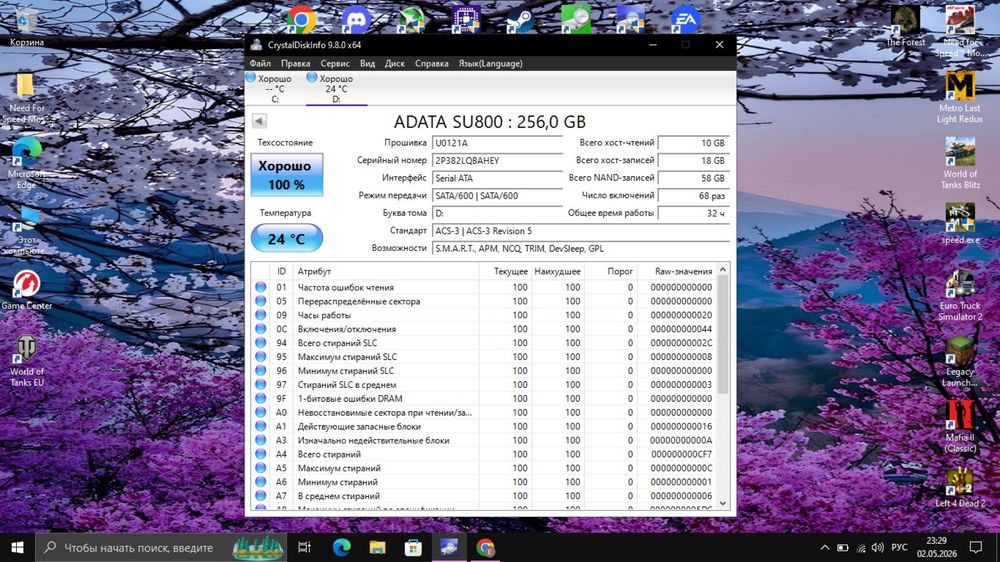Screen dimensions: 1000x562
Task: Open the Файл menu
Action: 260,63
